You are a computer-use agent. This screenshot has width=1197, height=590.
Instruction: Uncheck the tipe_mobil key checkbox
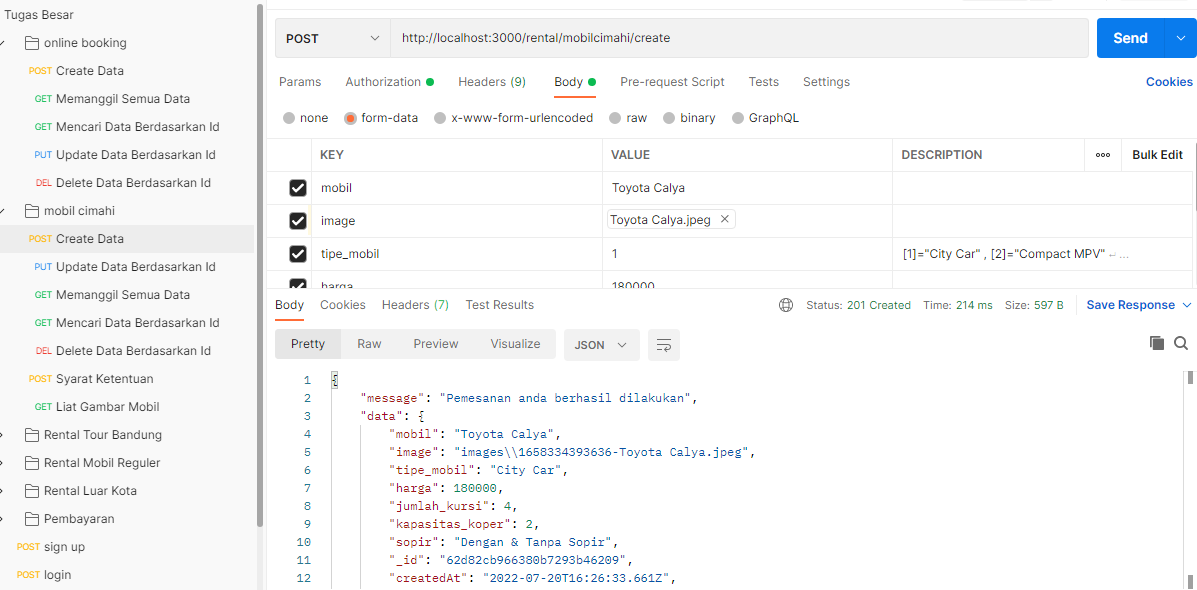[297, 254]
